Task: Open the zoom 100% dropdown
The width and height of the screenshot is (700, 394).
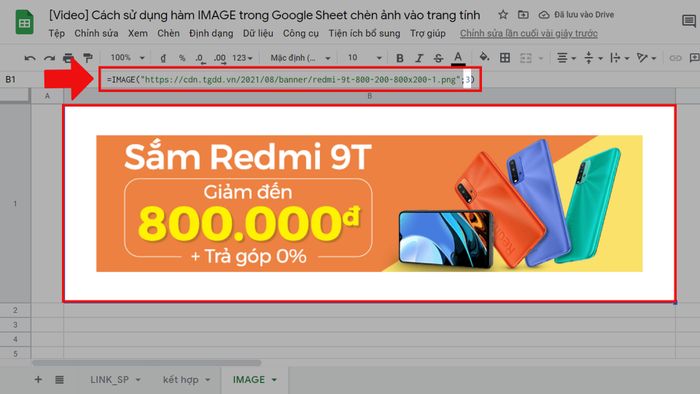Action: pos(127,58)
